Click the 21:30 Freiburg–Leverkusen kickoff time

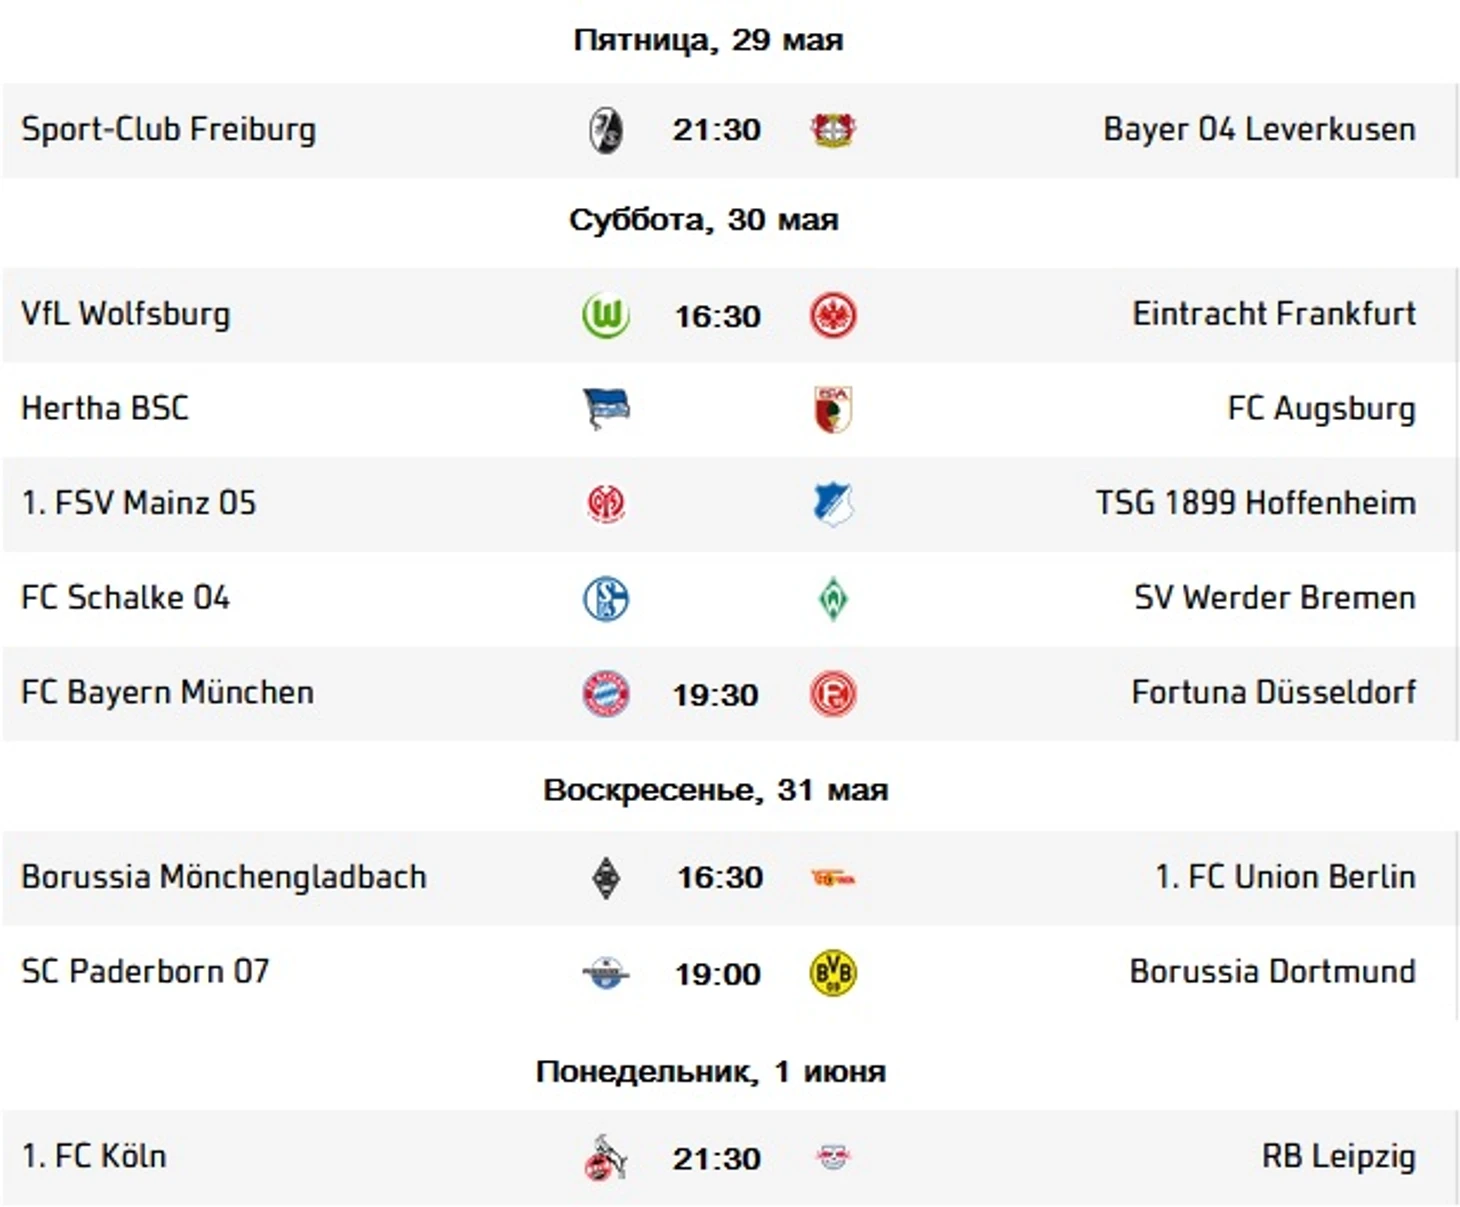[x=716, y=130]
